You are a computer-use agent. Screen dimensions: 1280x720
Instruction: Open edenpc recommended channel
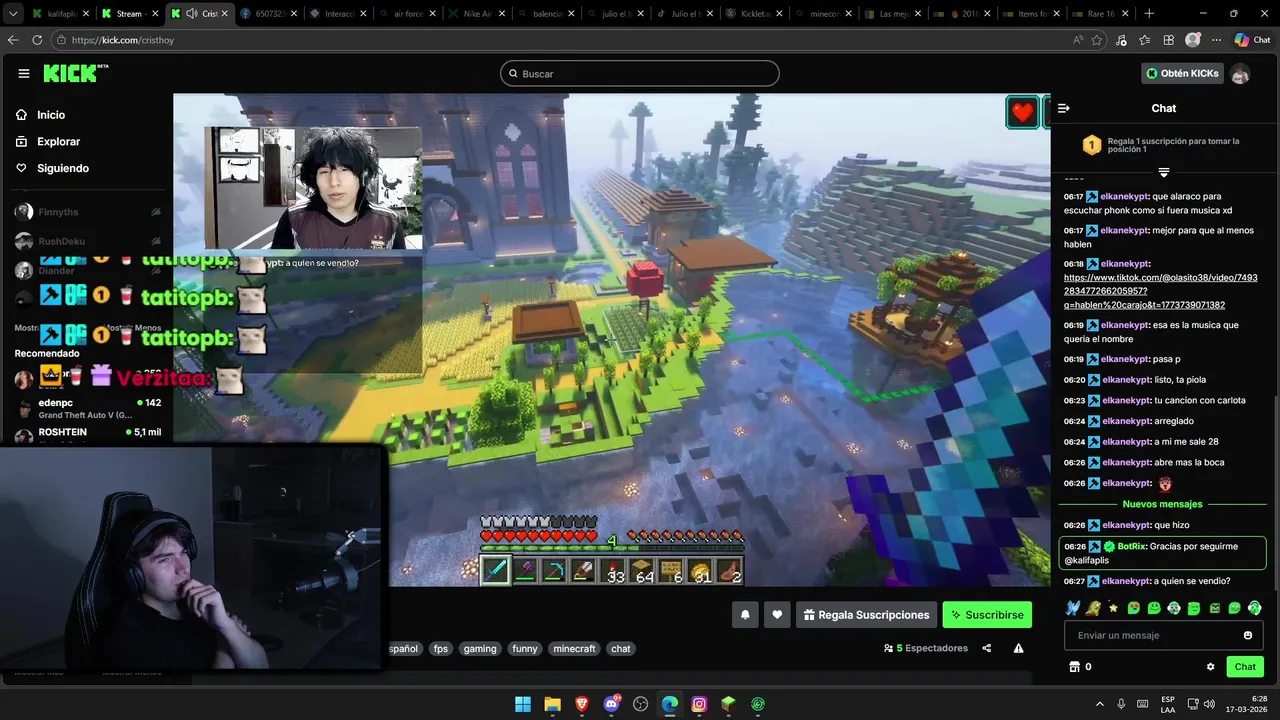[88, 408]
